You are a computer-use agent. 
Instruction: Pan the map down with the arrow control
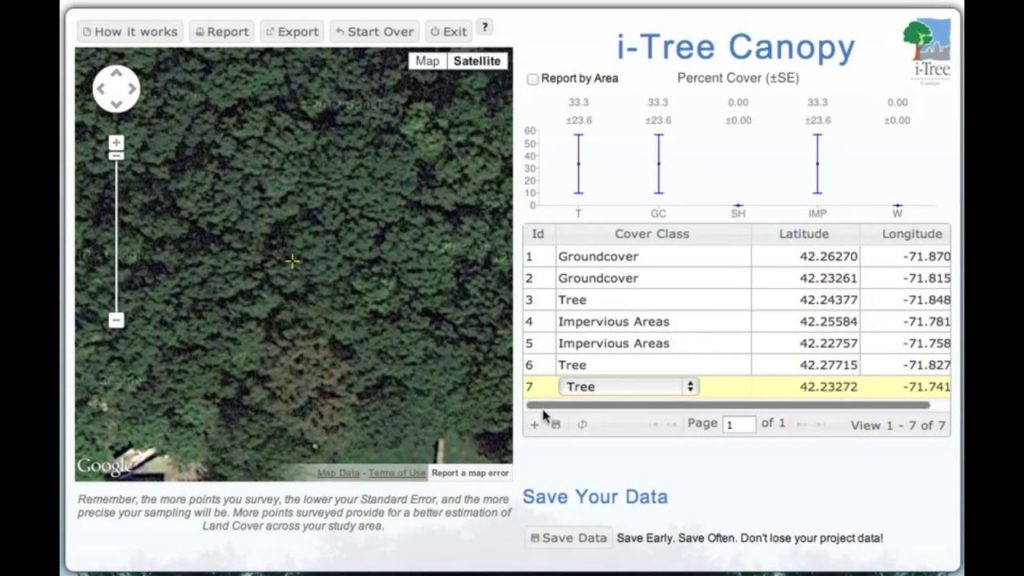tap(116, 104)
